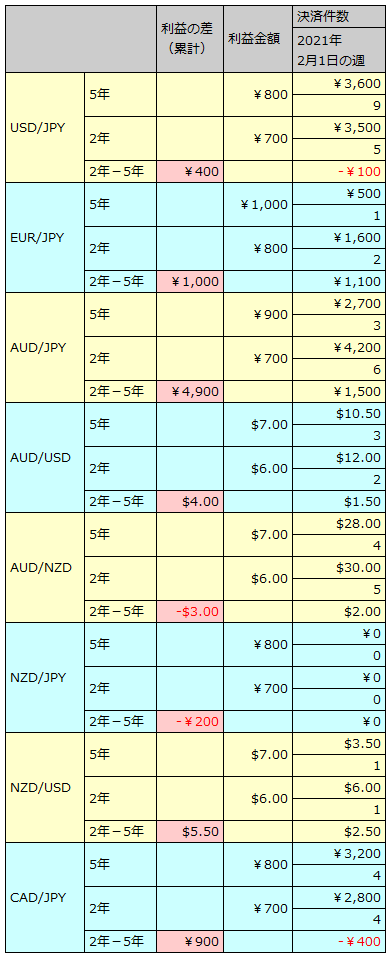Click the AUD/JPY currency pair cell
Screen dimensions: 391x958
(45, 347)
